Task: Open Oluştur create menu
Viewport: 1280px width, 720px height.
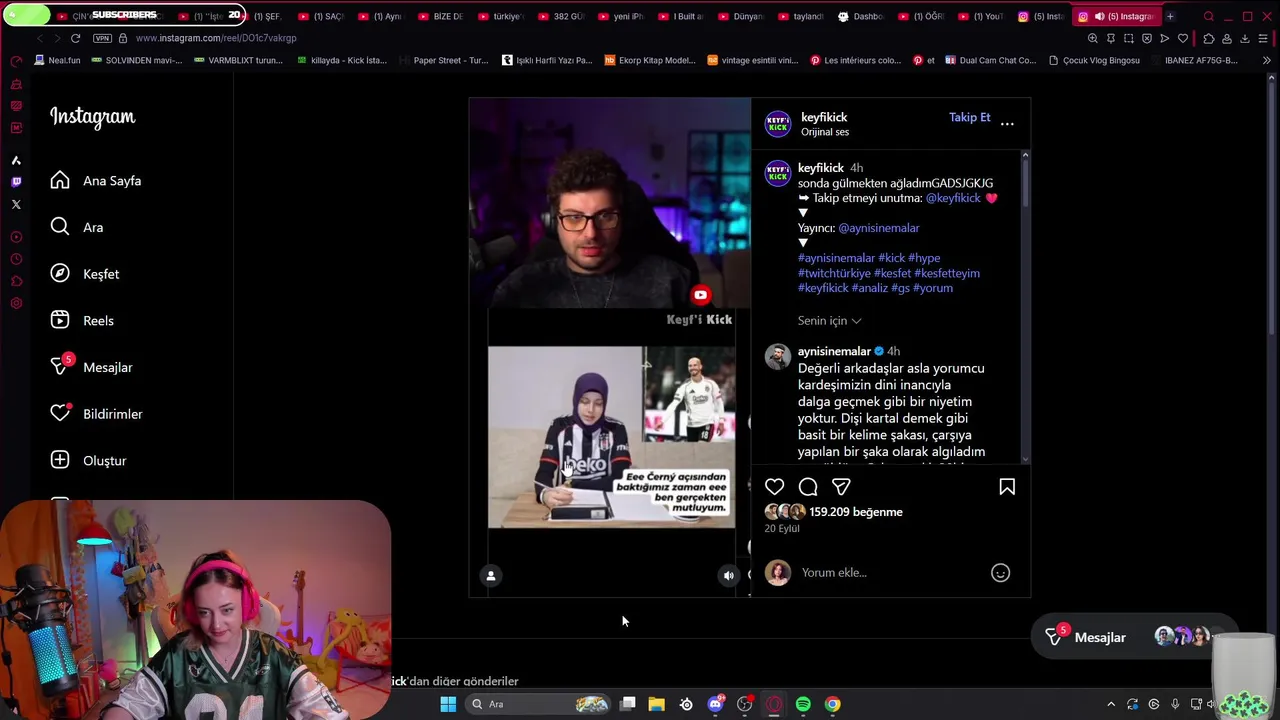Action: (x=89, y=461)
